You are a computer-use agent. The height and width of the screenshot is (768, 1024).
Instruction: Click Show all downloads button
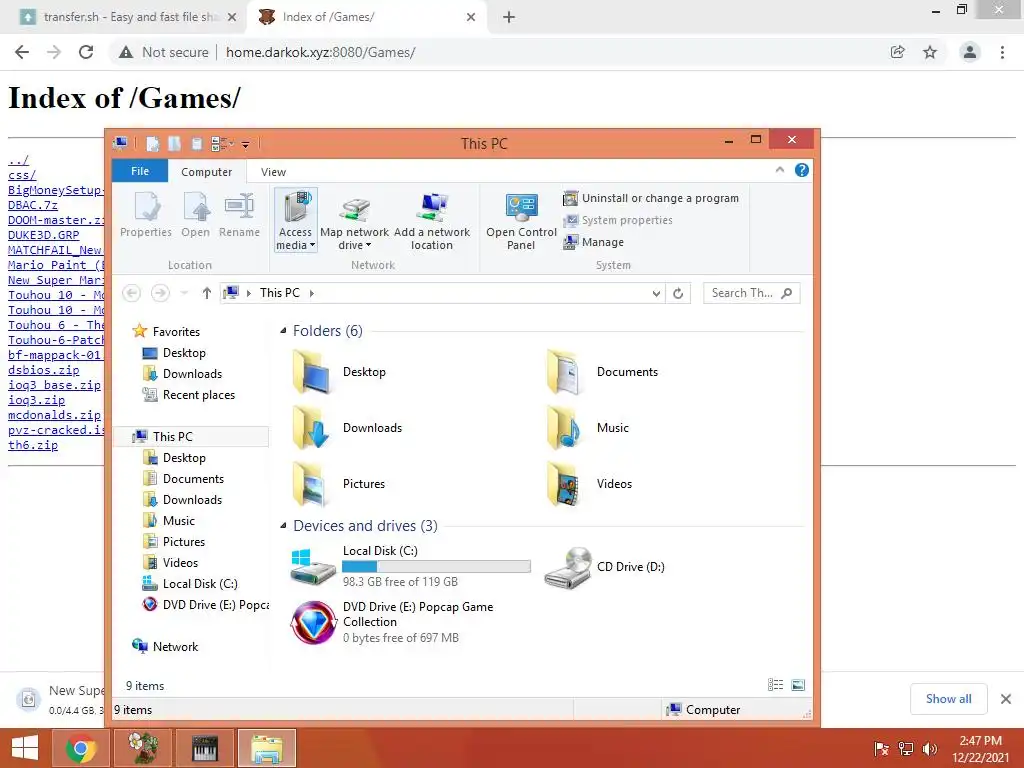(948, 699)
